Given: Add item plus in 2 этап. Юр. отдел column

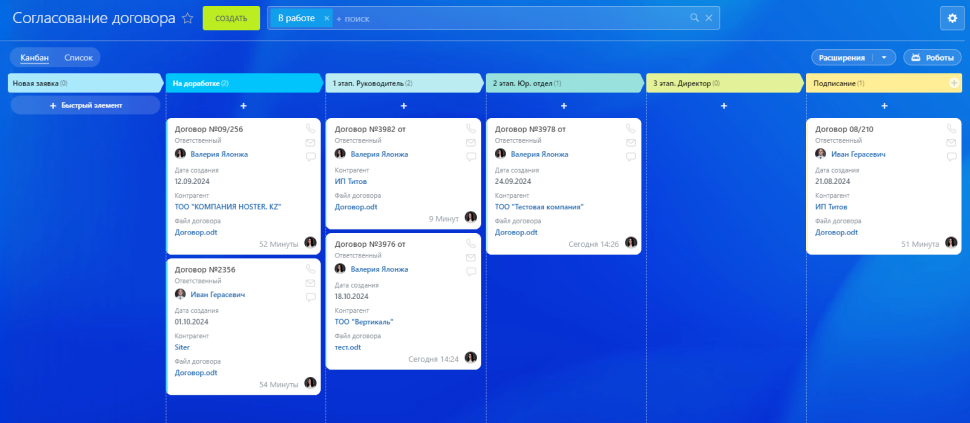Looking at the screenshot, I should (x=564, y=106).
